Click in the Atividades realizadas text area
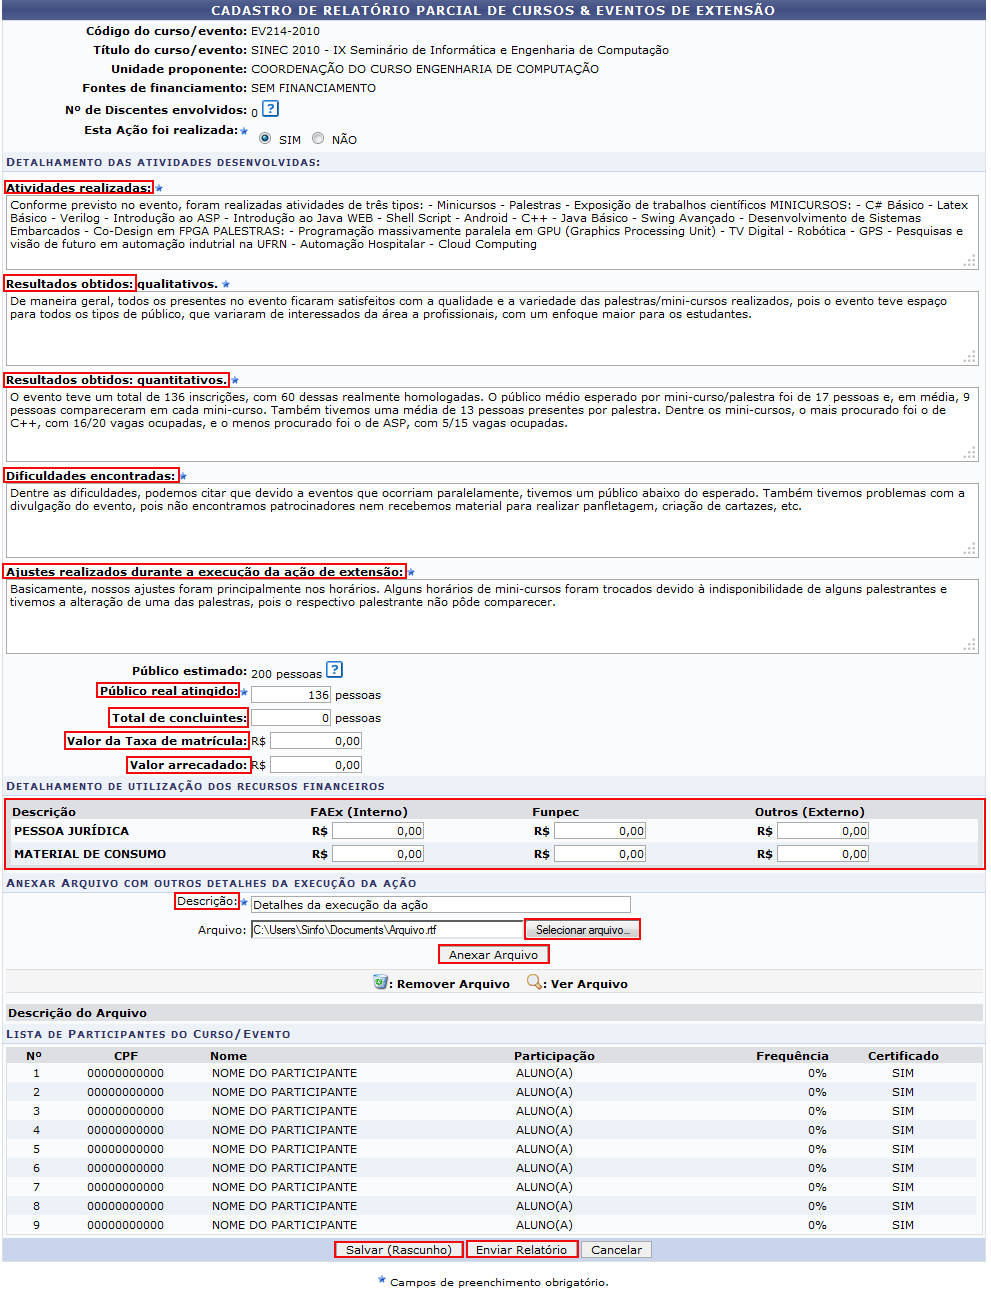The height and width of the screenshot is (1300, 991). tap(490, 232)
